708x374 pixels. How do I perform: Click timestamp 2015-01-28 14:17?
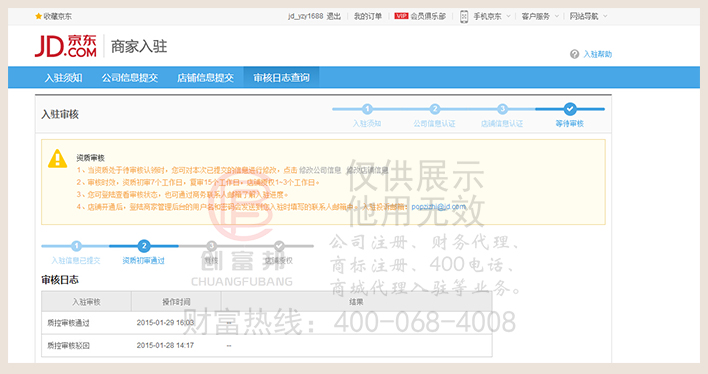(x=165, y=345)
